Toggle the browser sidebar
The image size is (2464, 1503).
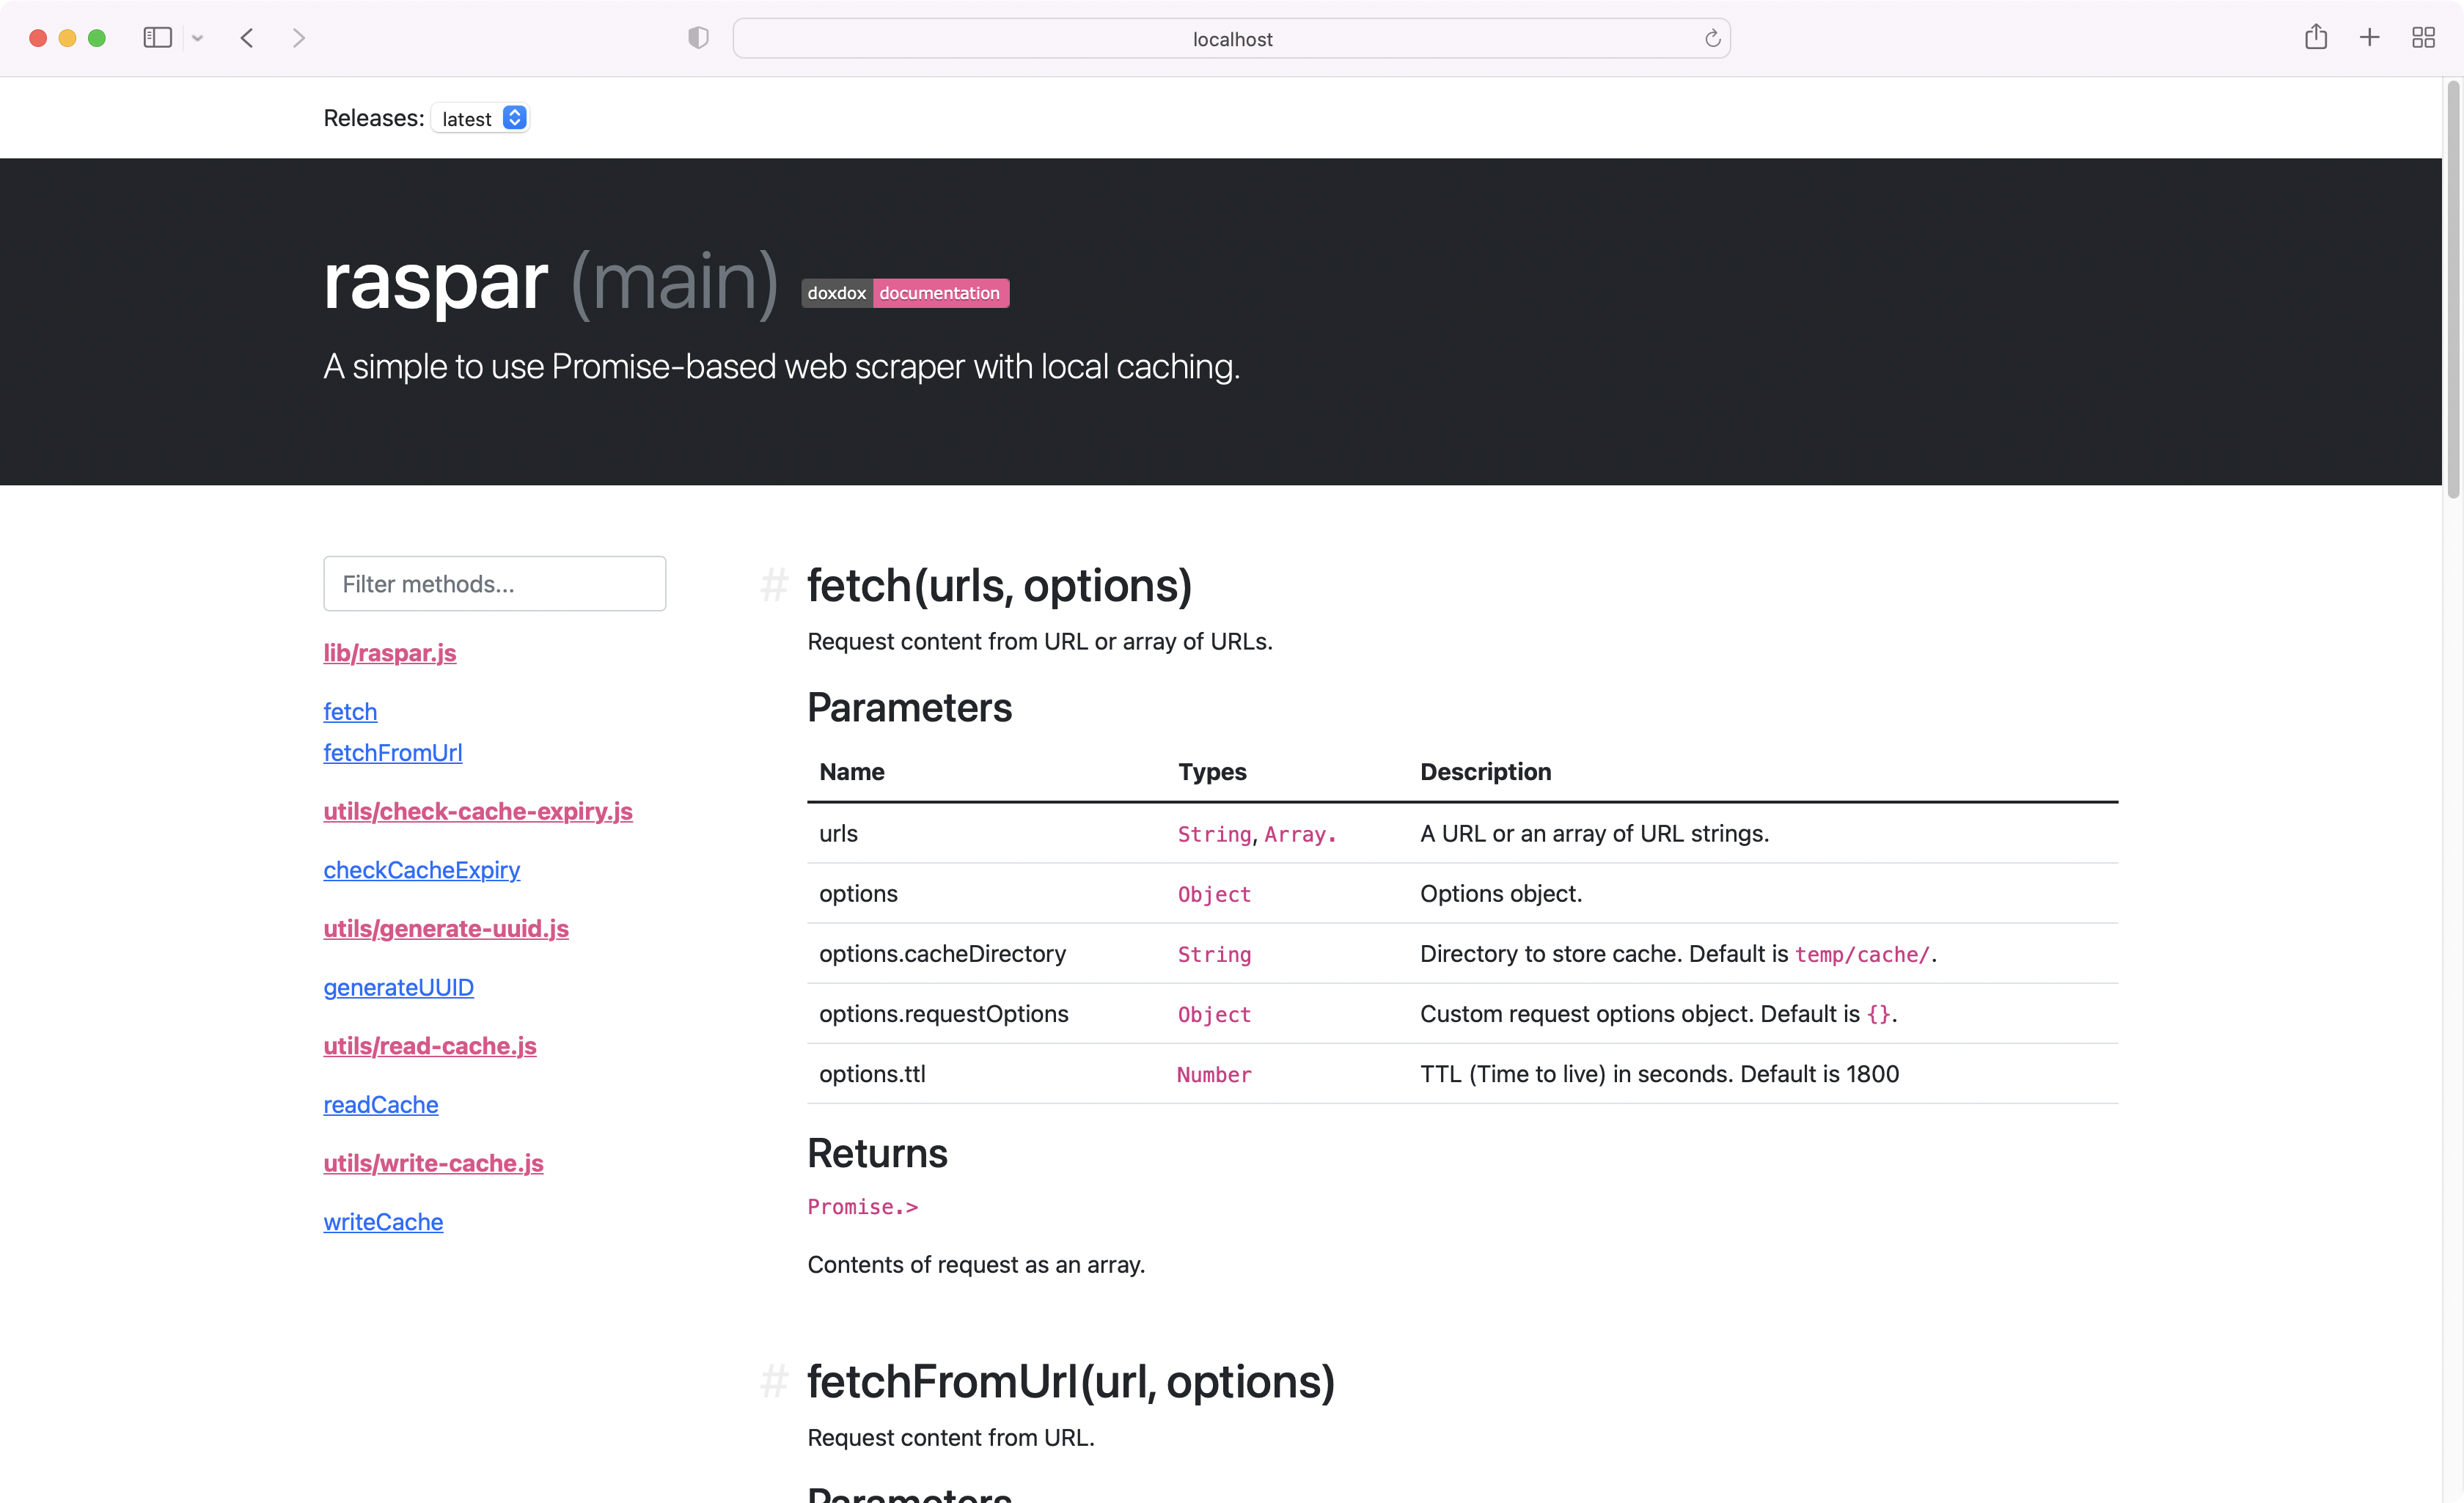click(x=157, y=38)
